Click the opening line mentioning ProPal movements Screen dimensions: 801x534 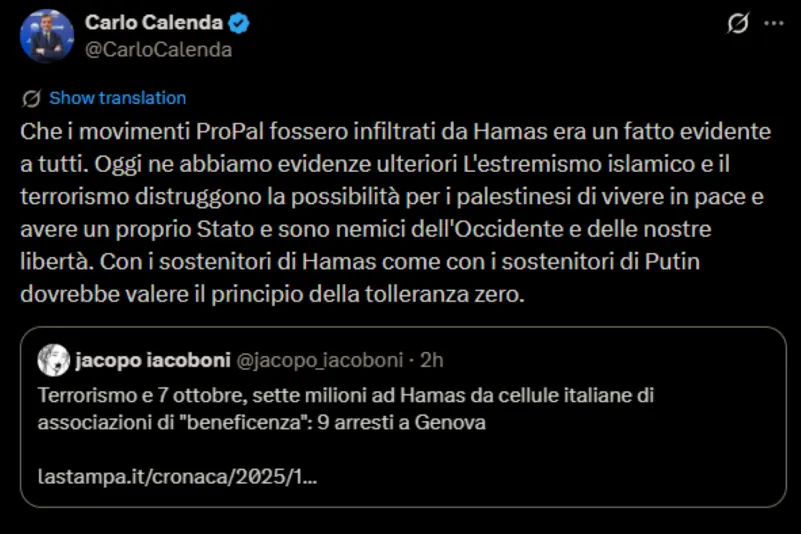pyautogui.click(x=395, y=132)
